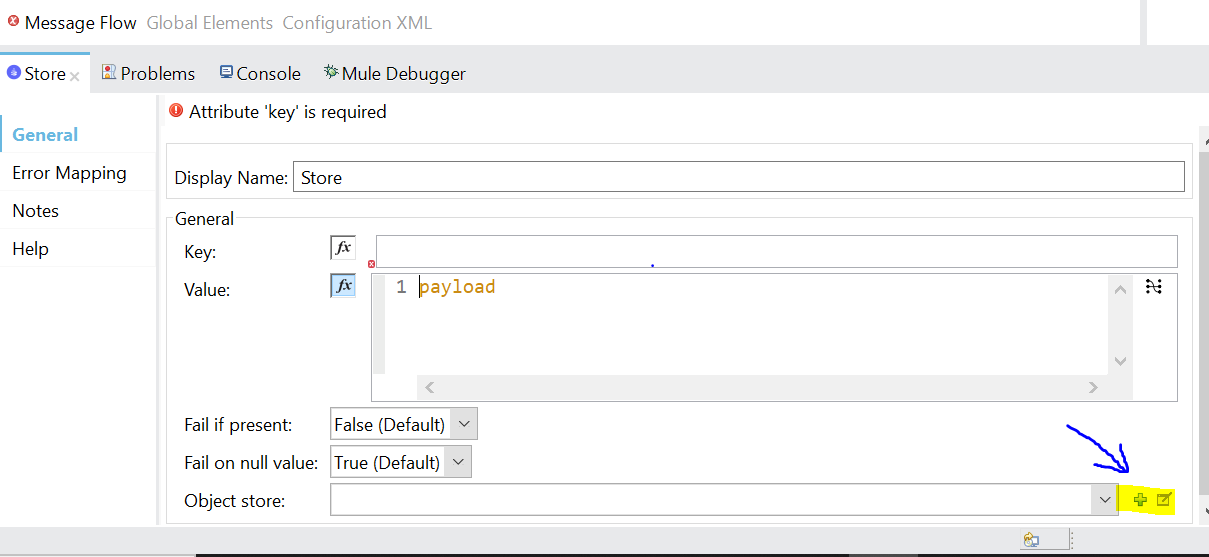Click the Value editor scroll left arrow

pos(429,387)
